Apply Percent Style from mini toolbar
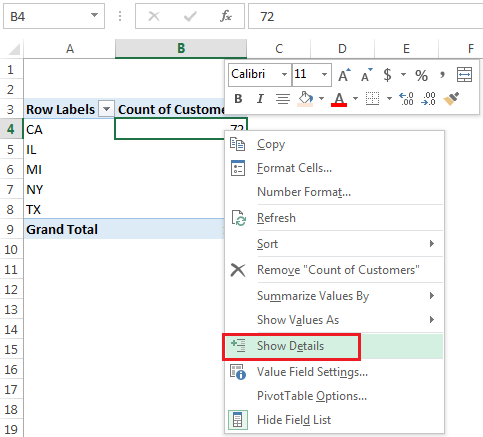Image resolution: width=483 pixels, height=437 pixels. [421, 75]
